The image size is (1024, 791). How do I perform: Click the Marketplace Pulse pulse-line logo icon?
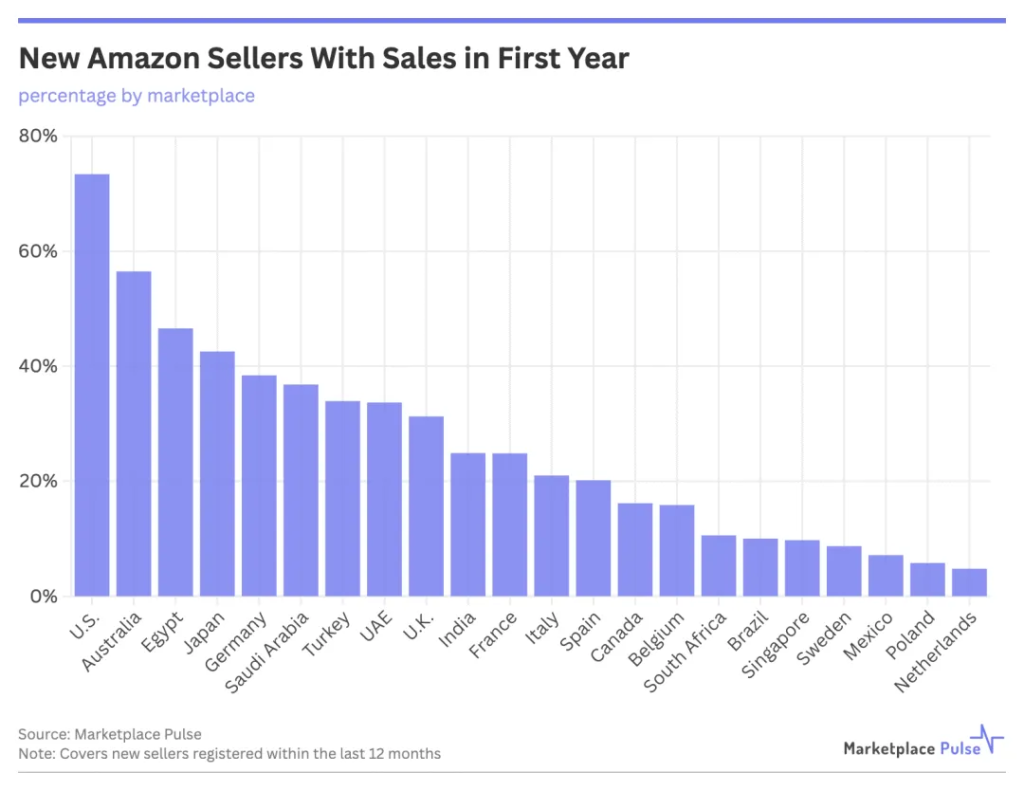coord(987,739)
